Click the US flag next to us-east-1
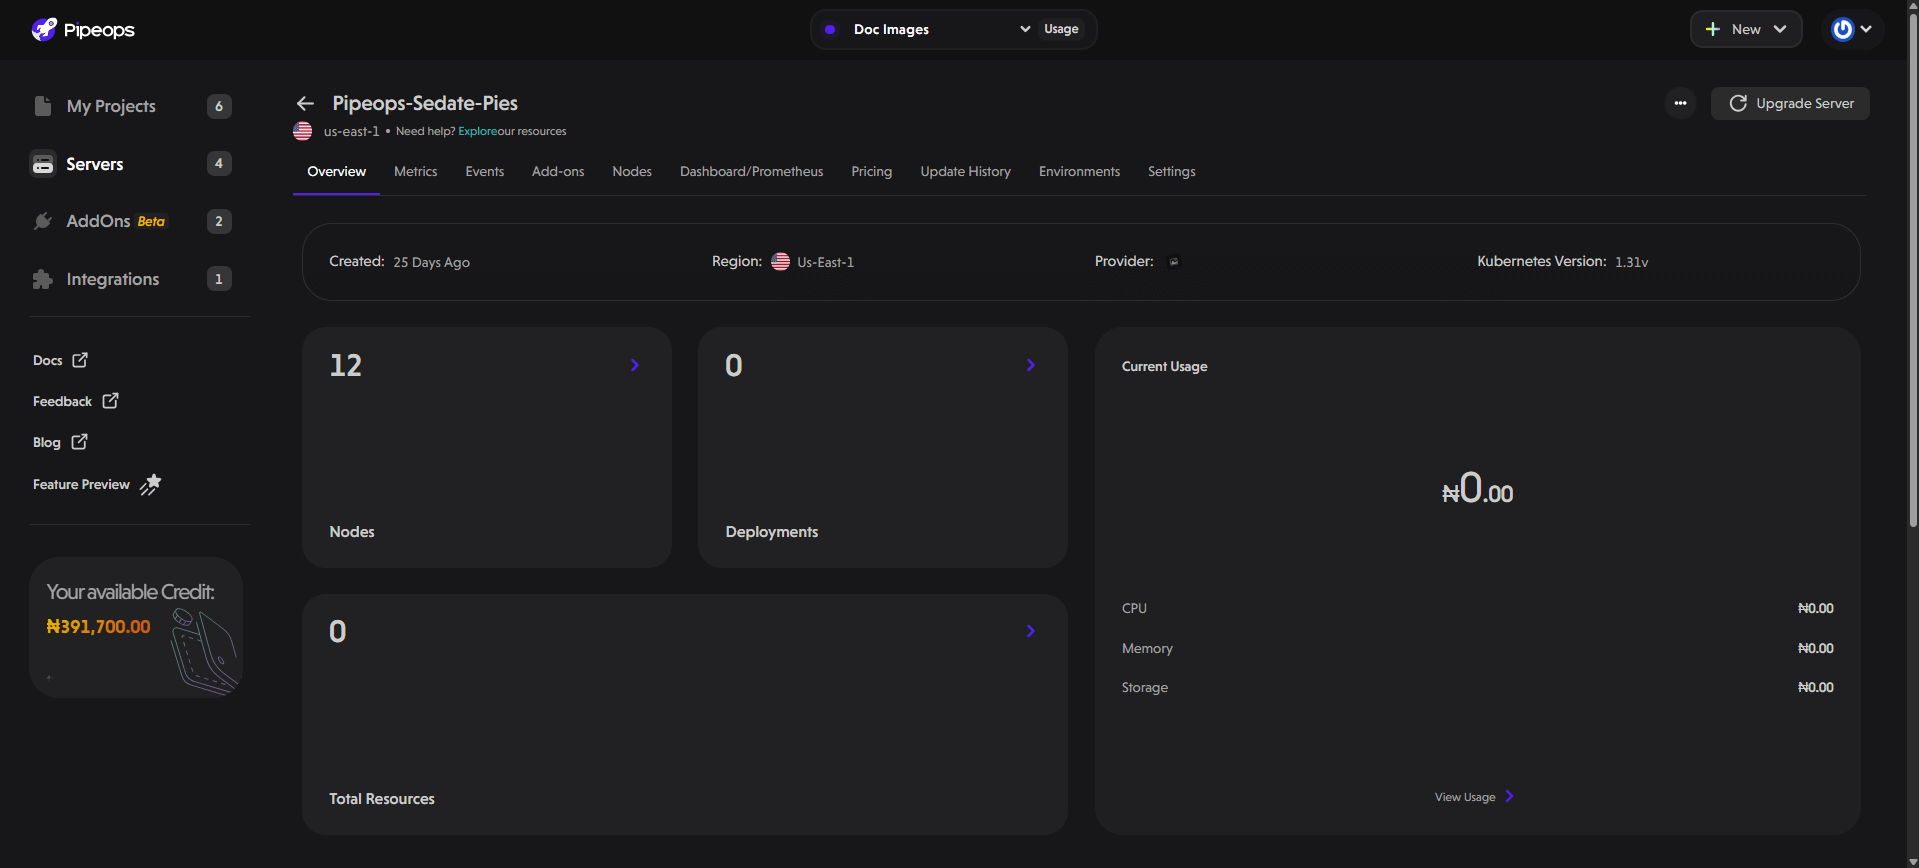The image size is (1919, 868). click(x=302, y=131)
